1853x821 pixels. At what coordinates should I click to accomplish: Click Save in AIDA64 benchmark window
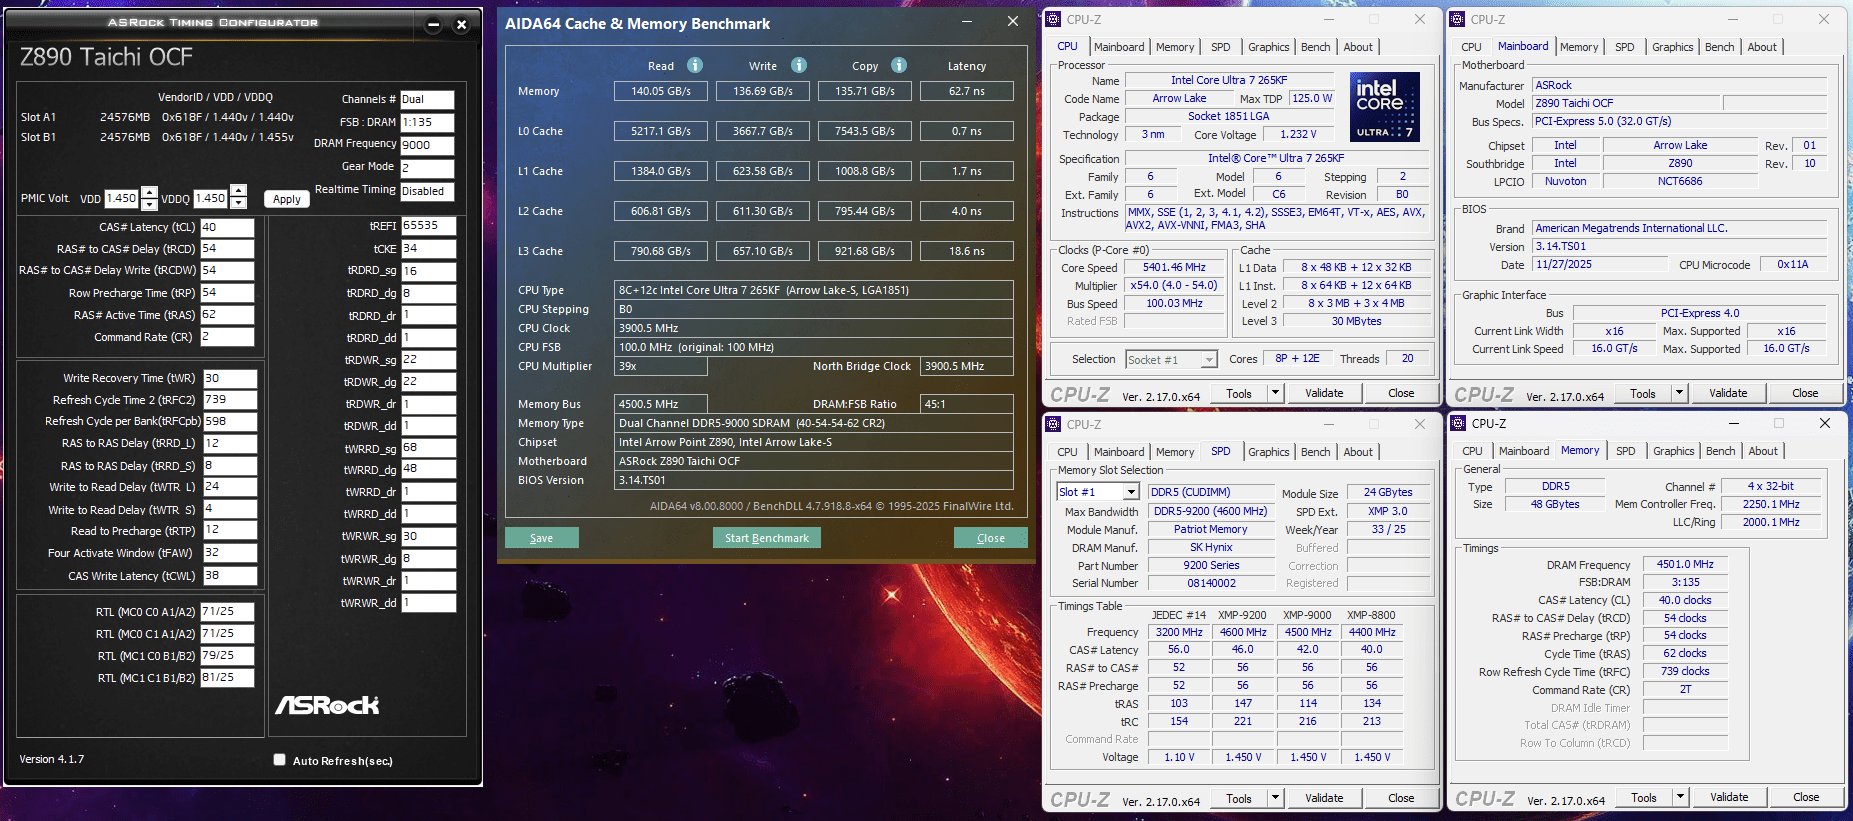(x=541, y=538)
